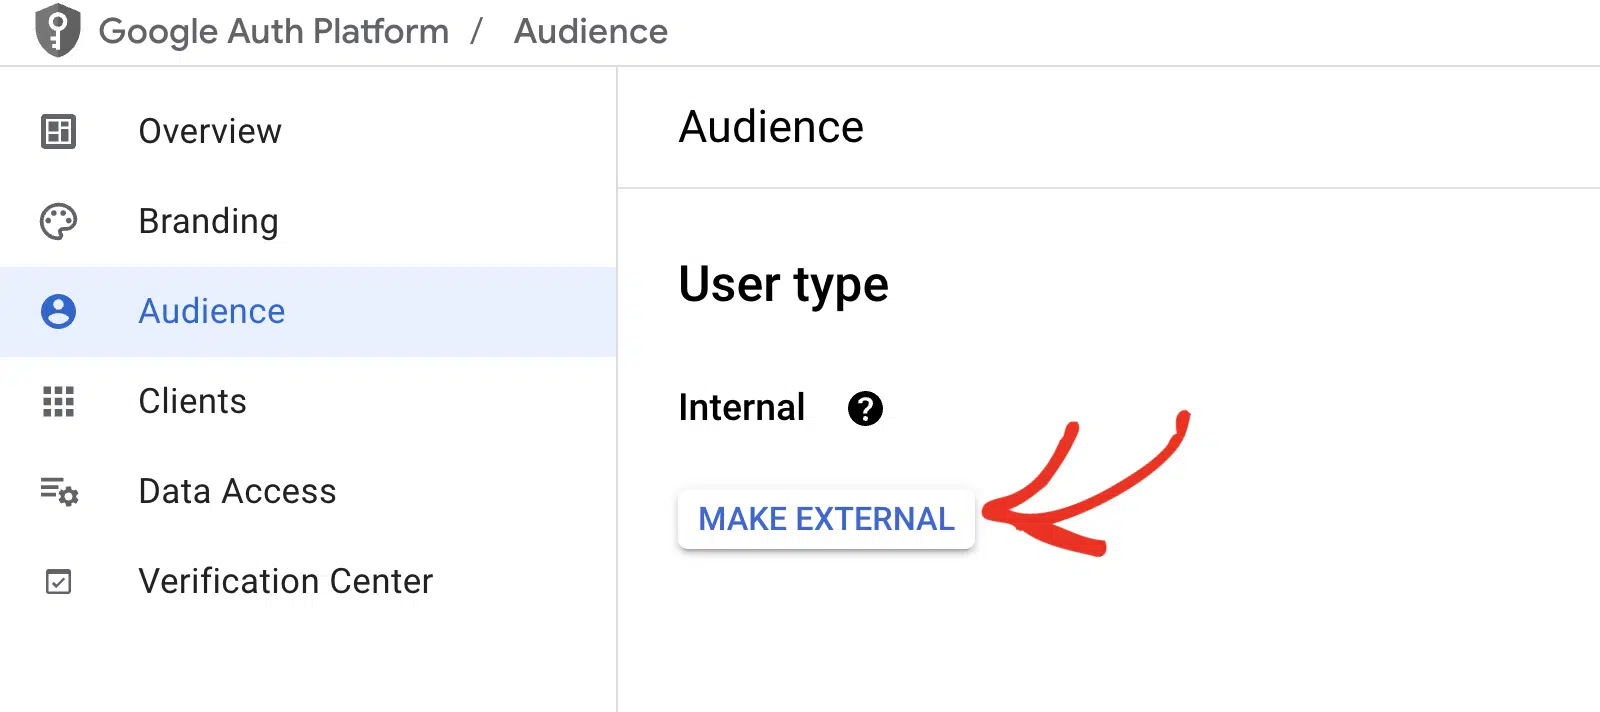
Task: Click the Branding palette icon
Action: coord(58,221)
